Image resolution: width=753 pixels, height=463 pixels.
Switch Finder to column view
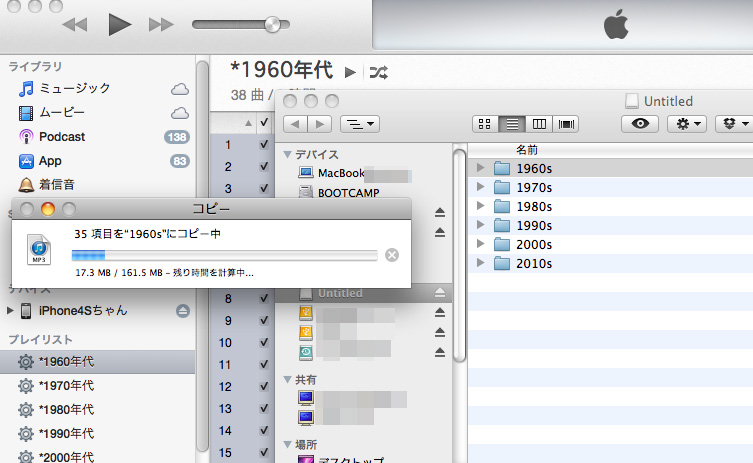click(x=539, y=124)
